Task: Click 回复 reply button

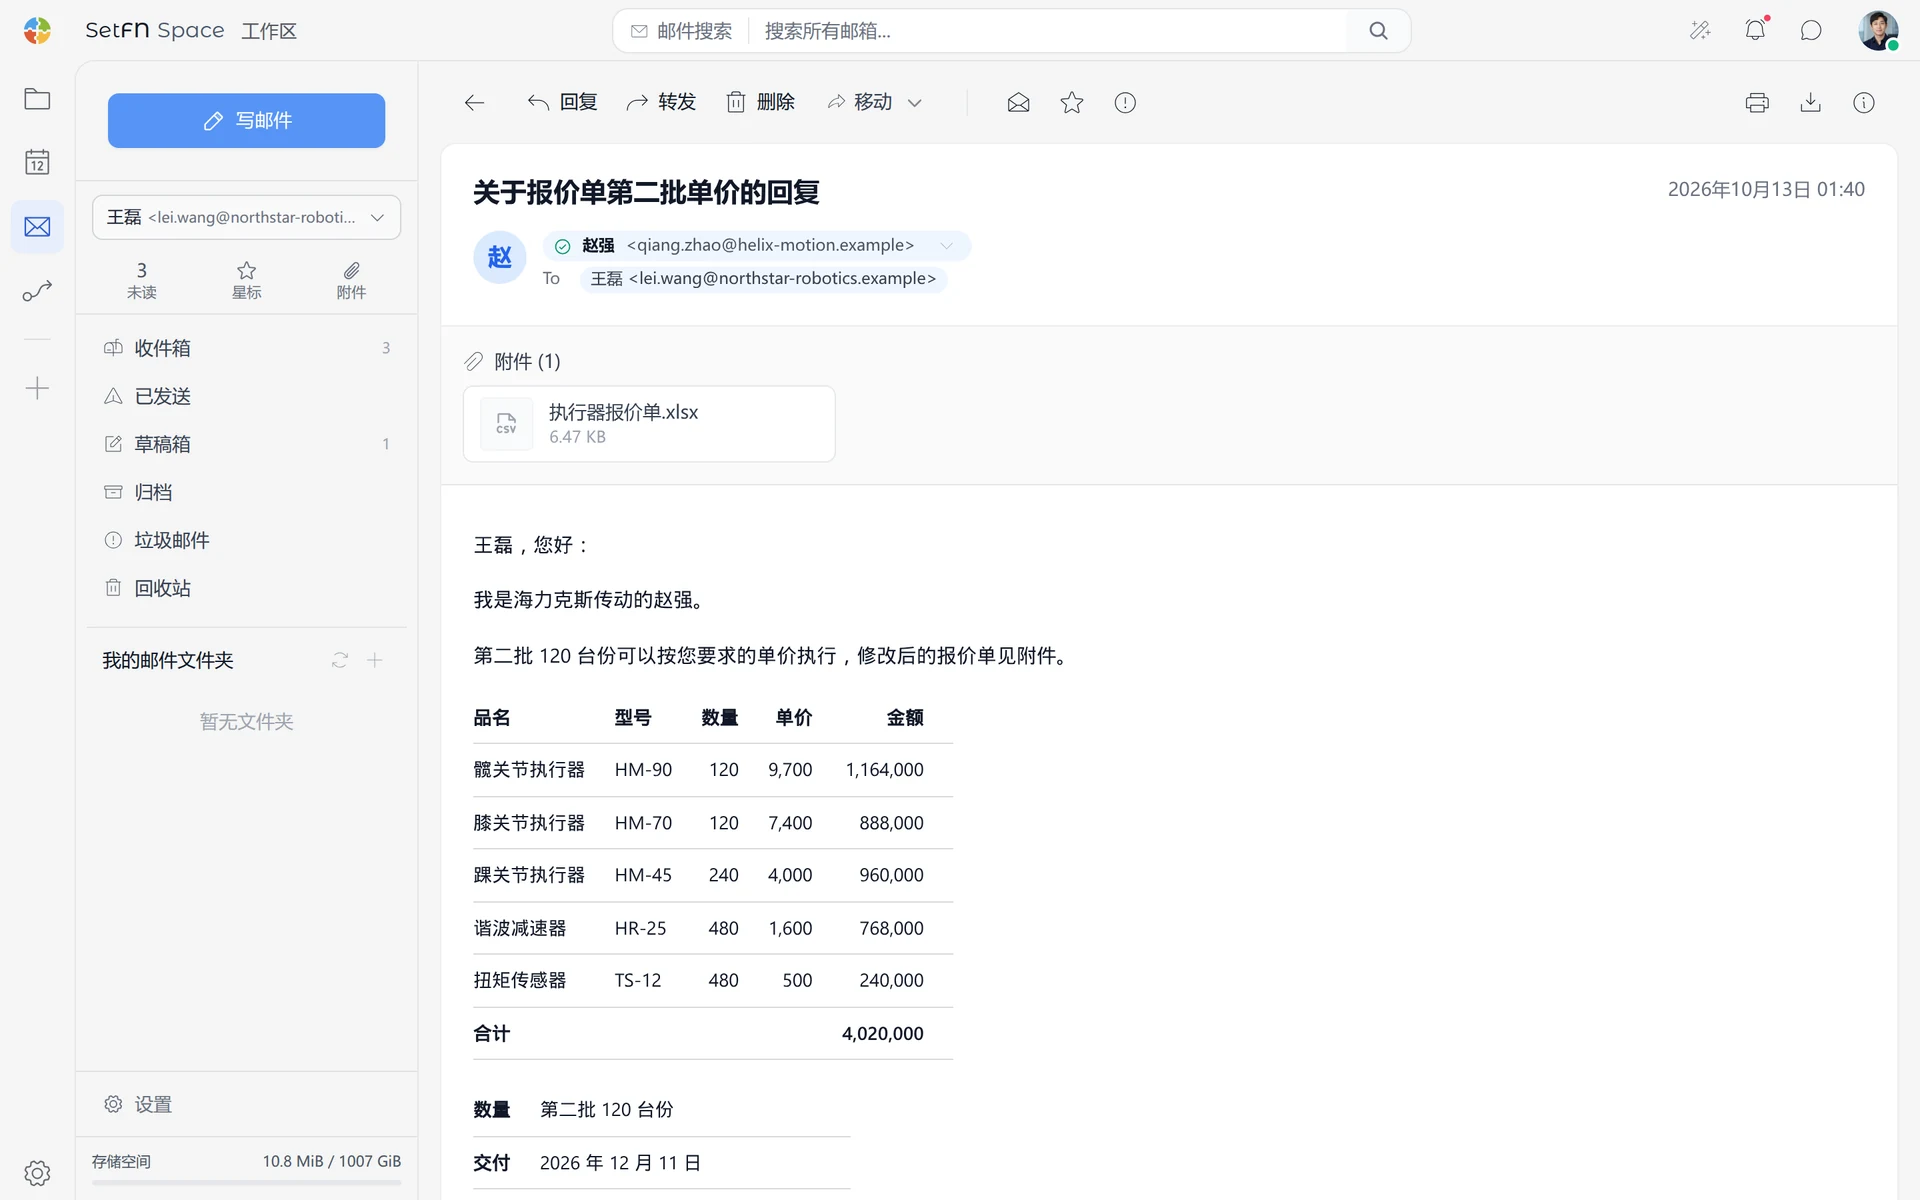Action: coord(562,102)
